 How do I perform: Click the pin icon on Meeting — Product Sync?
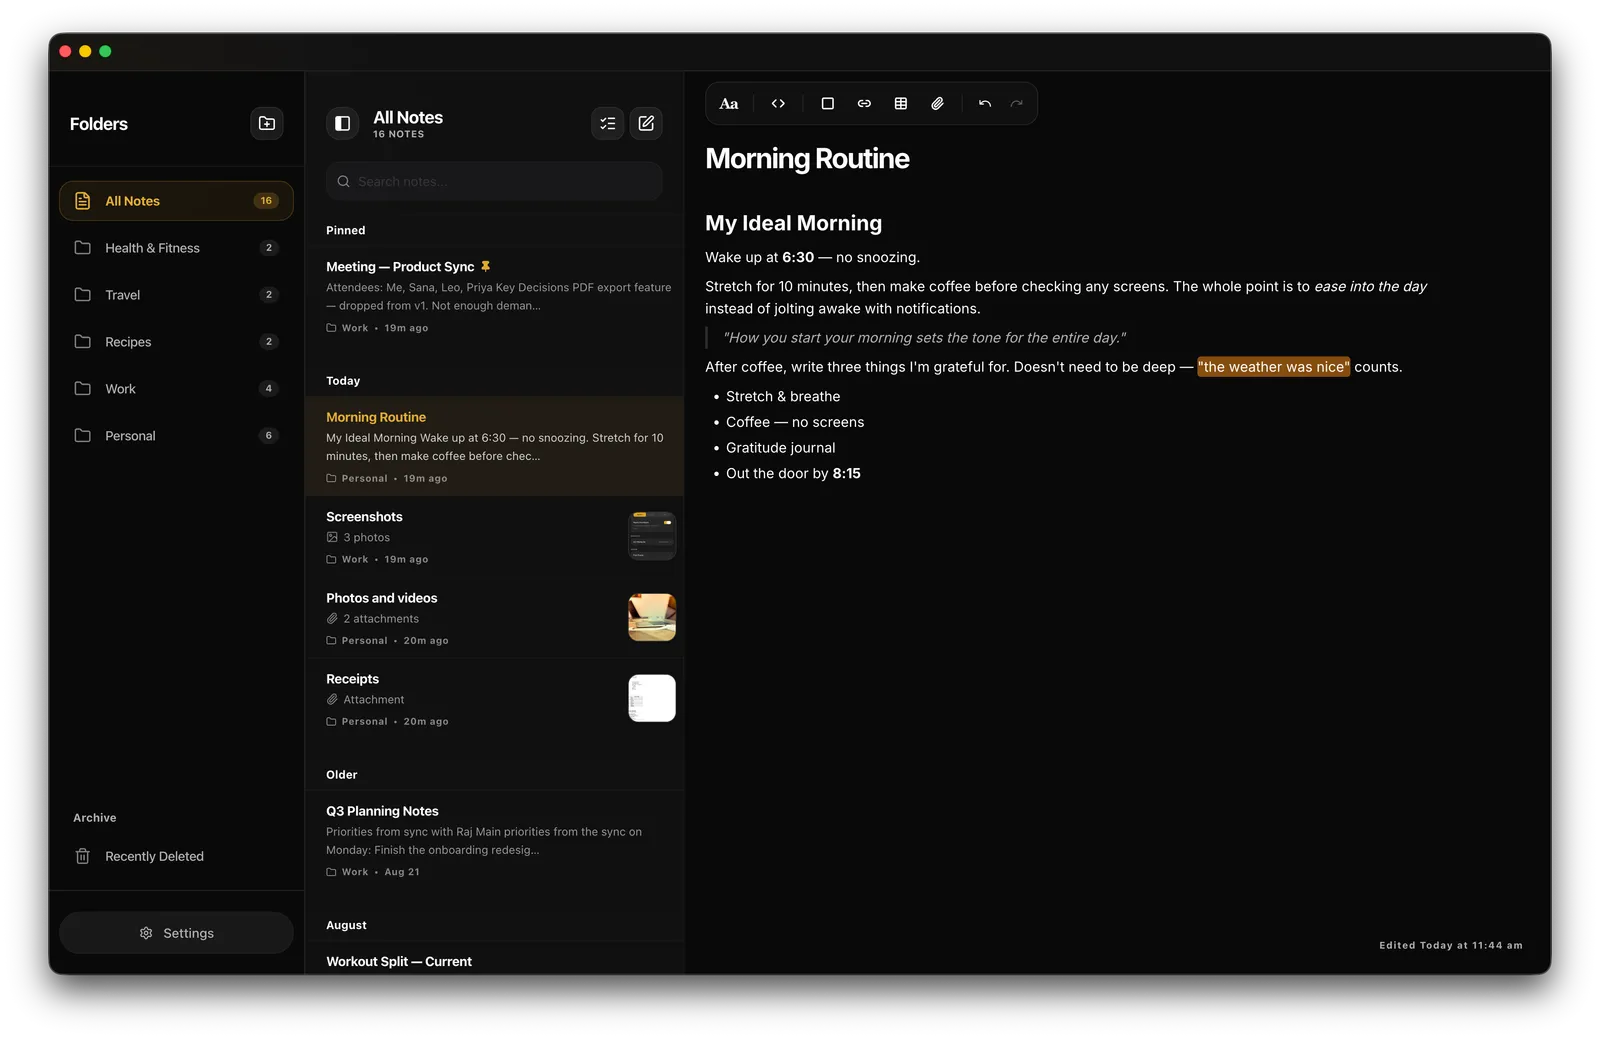485,267
